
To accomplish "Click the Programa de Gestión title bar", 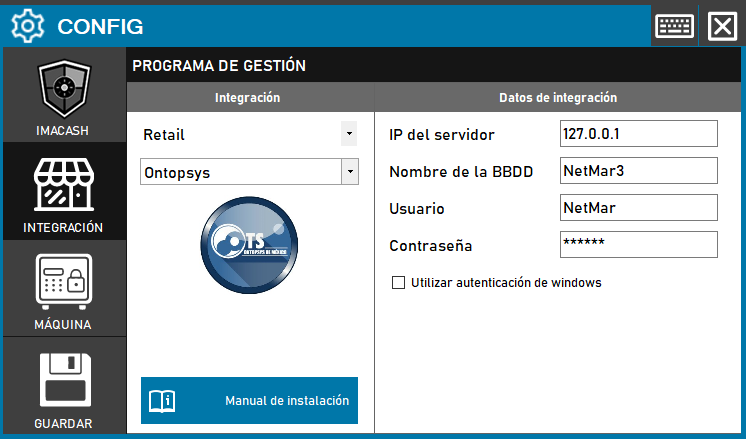I will tap(435, 66).
